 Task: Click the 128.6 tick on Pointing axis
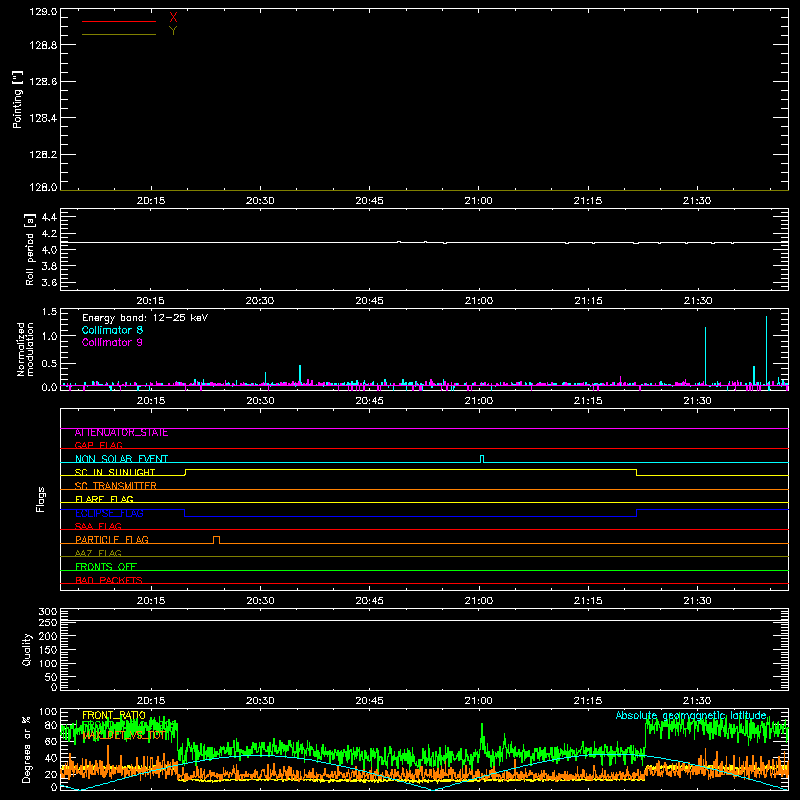coord(43,82)
